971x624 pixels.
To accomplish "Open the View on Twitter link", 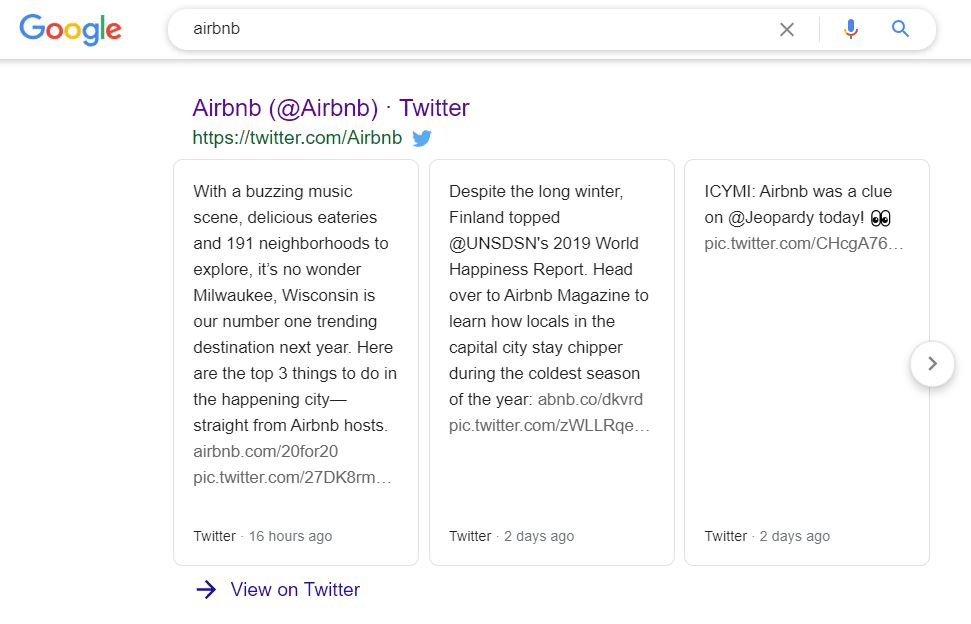I will click(294, 589).
